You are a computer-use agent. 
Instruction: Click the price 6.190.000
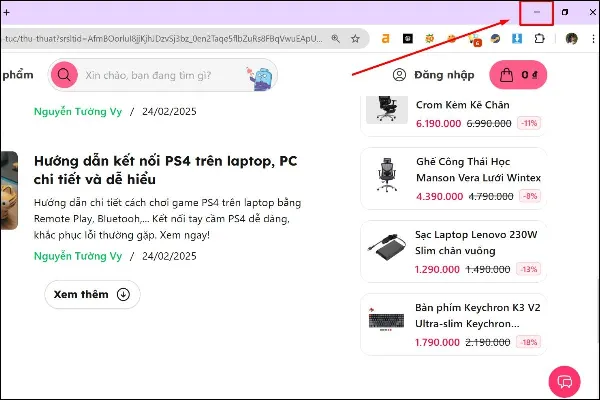(439, 123)
